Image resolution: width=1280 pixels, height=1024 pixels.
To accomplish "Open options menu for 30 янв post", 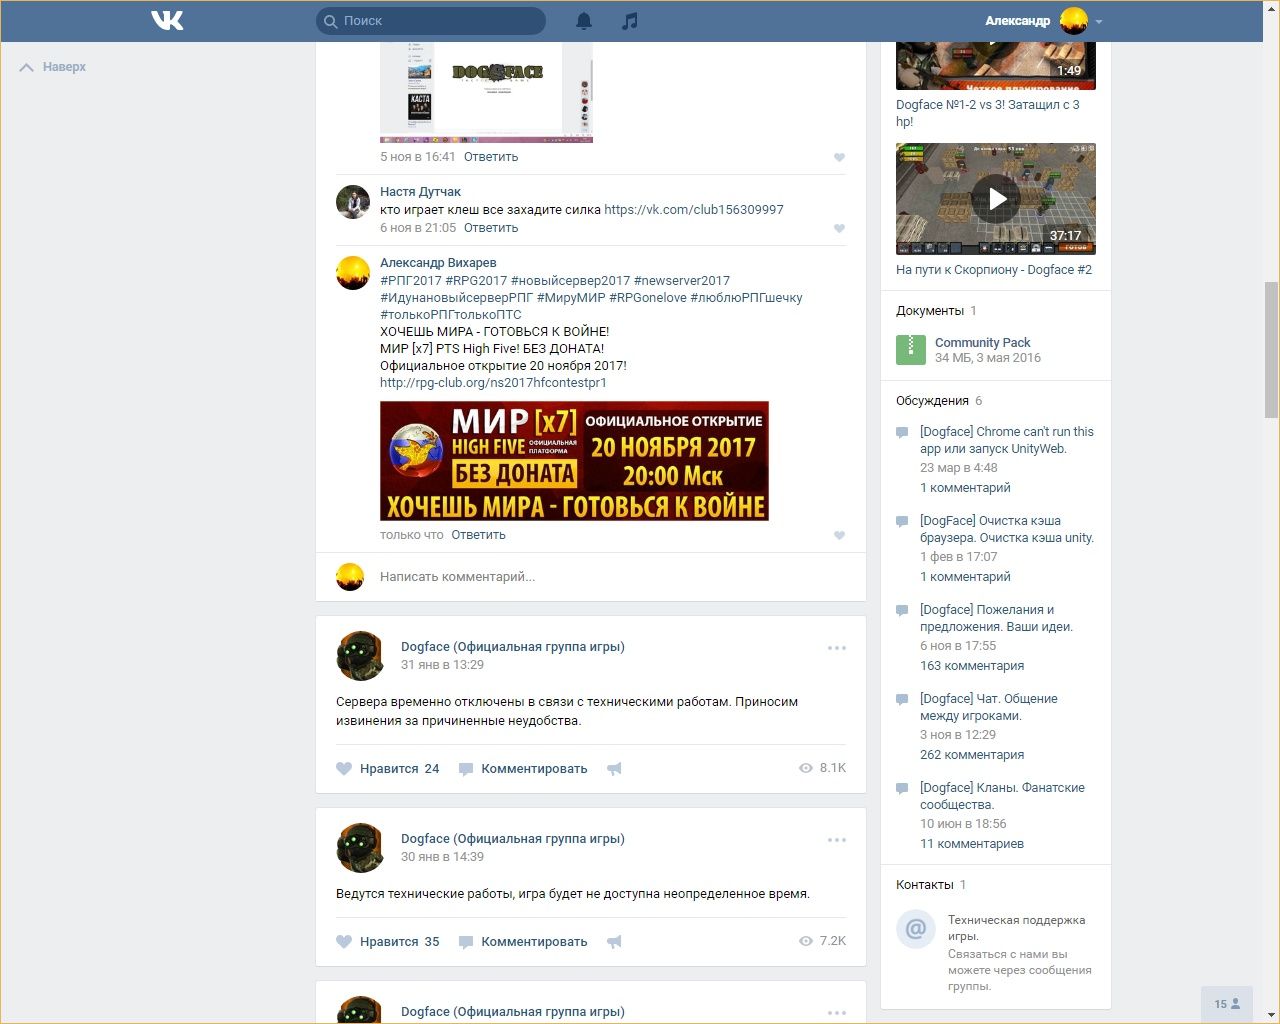I will coord(837,840).
